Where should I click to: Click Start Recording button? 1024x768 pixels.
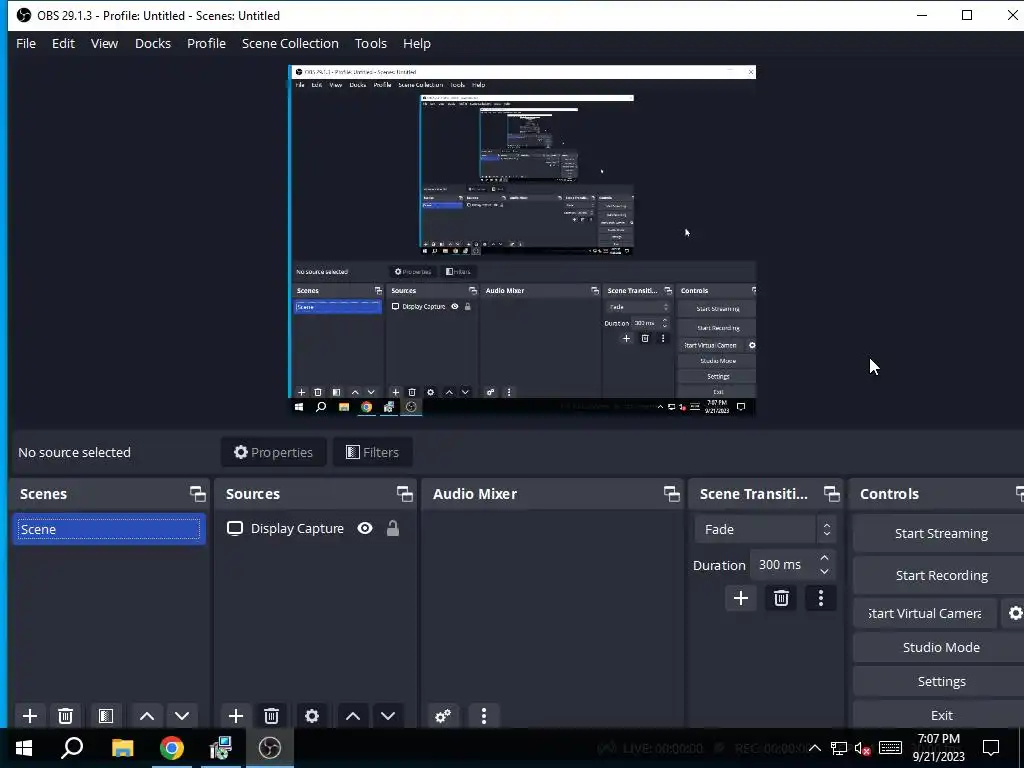pyautogui.click(x=940, y=575)
